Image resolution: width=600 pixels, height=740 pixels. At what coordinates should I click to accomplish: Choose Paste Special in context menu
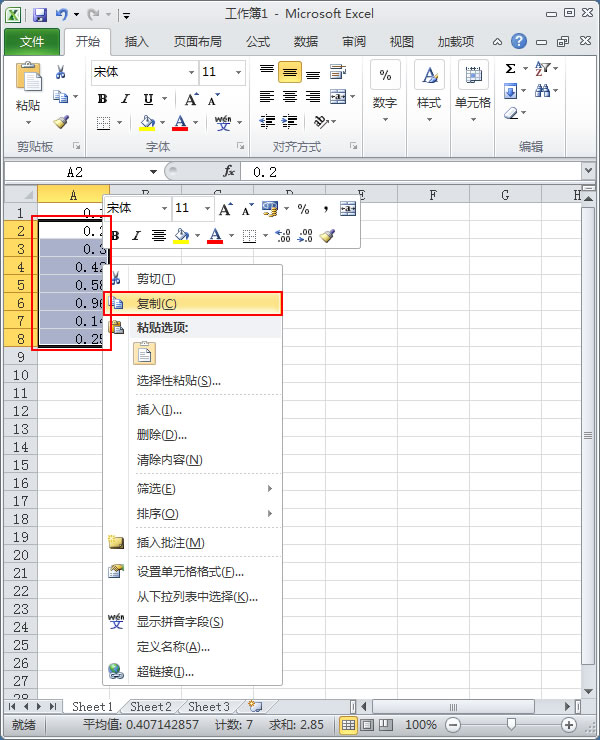point(193,380)
